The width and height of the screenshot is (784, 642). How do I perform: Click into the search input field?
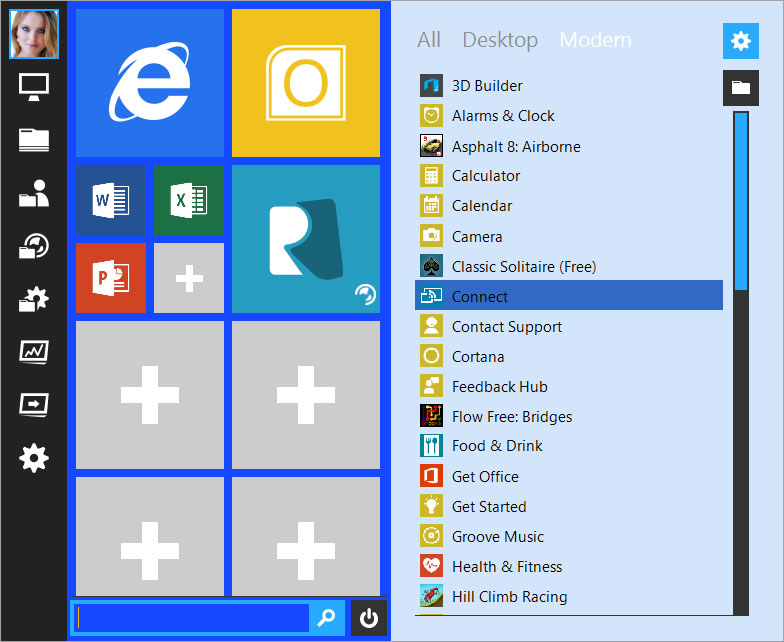(x=190, y=618)
